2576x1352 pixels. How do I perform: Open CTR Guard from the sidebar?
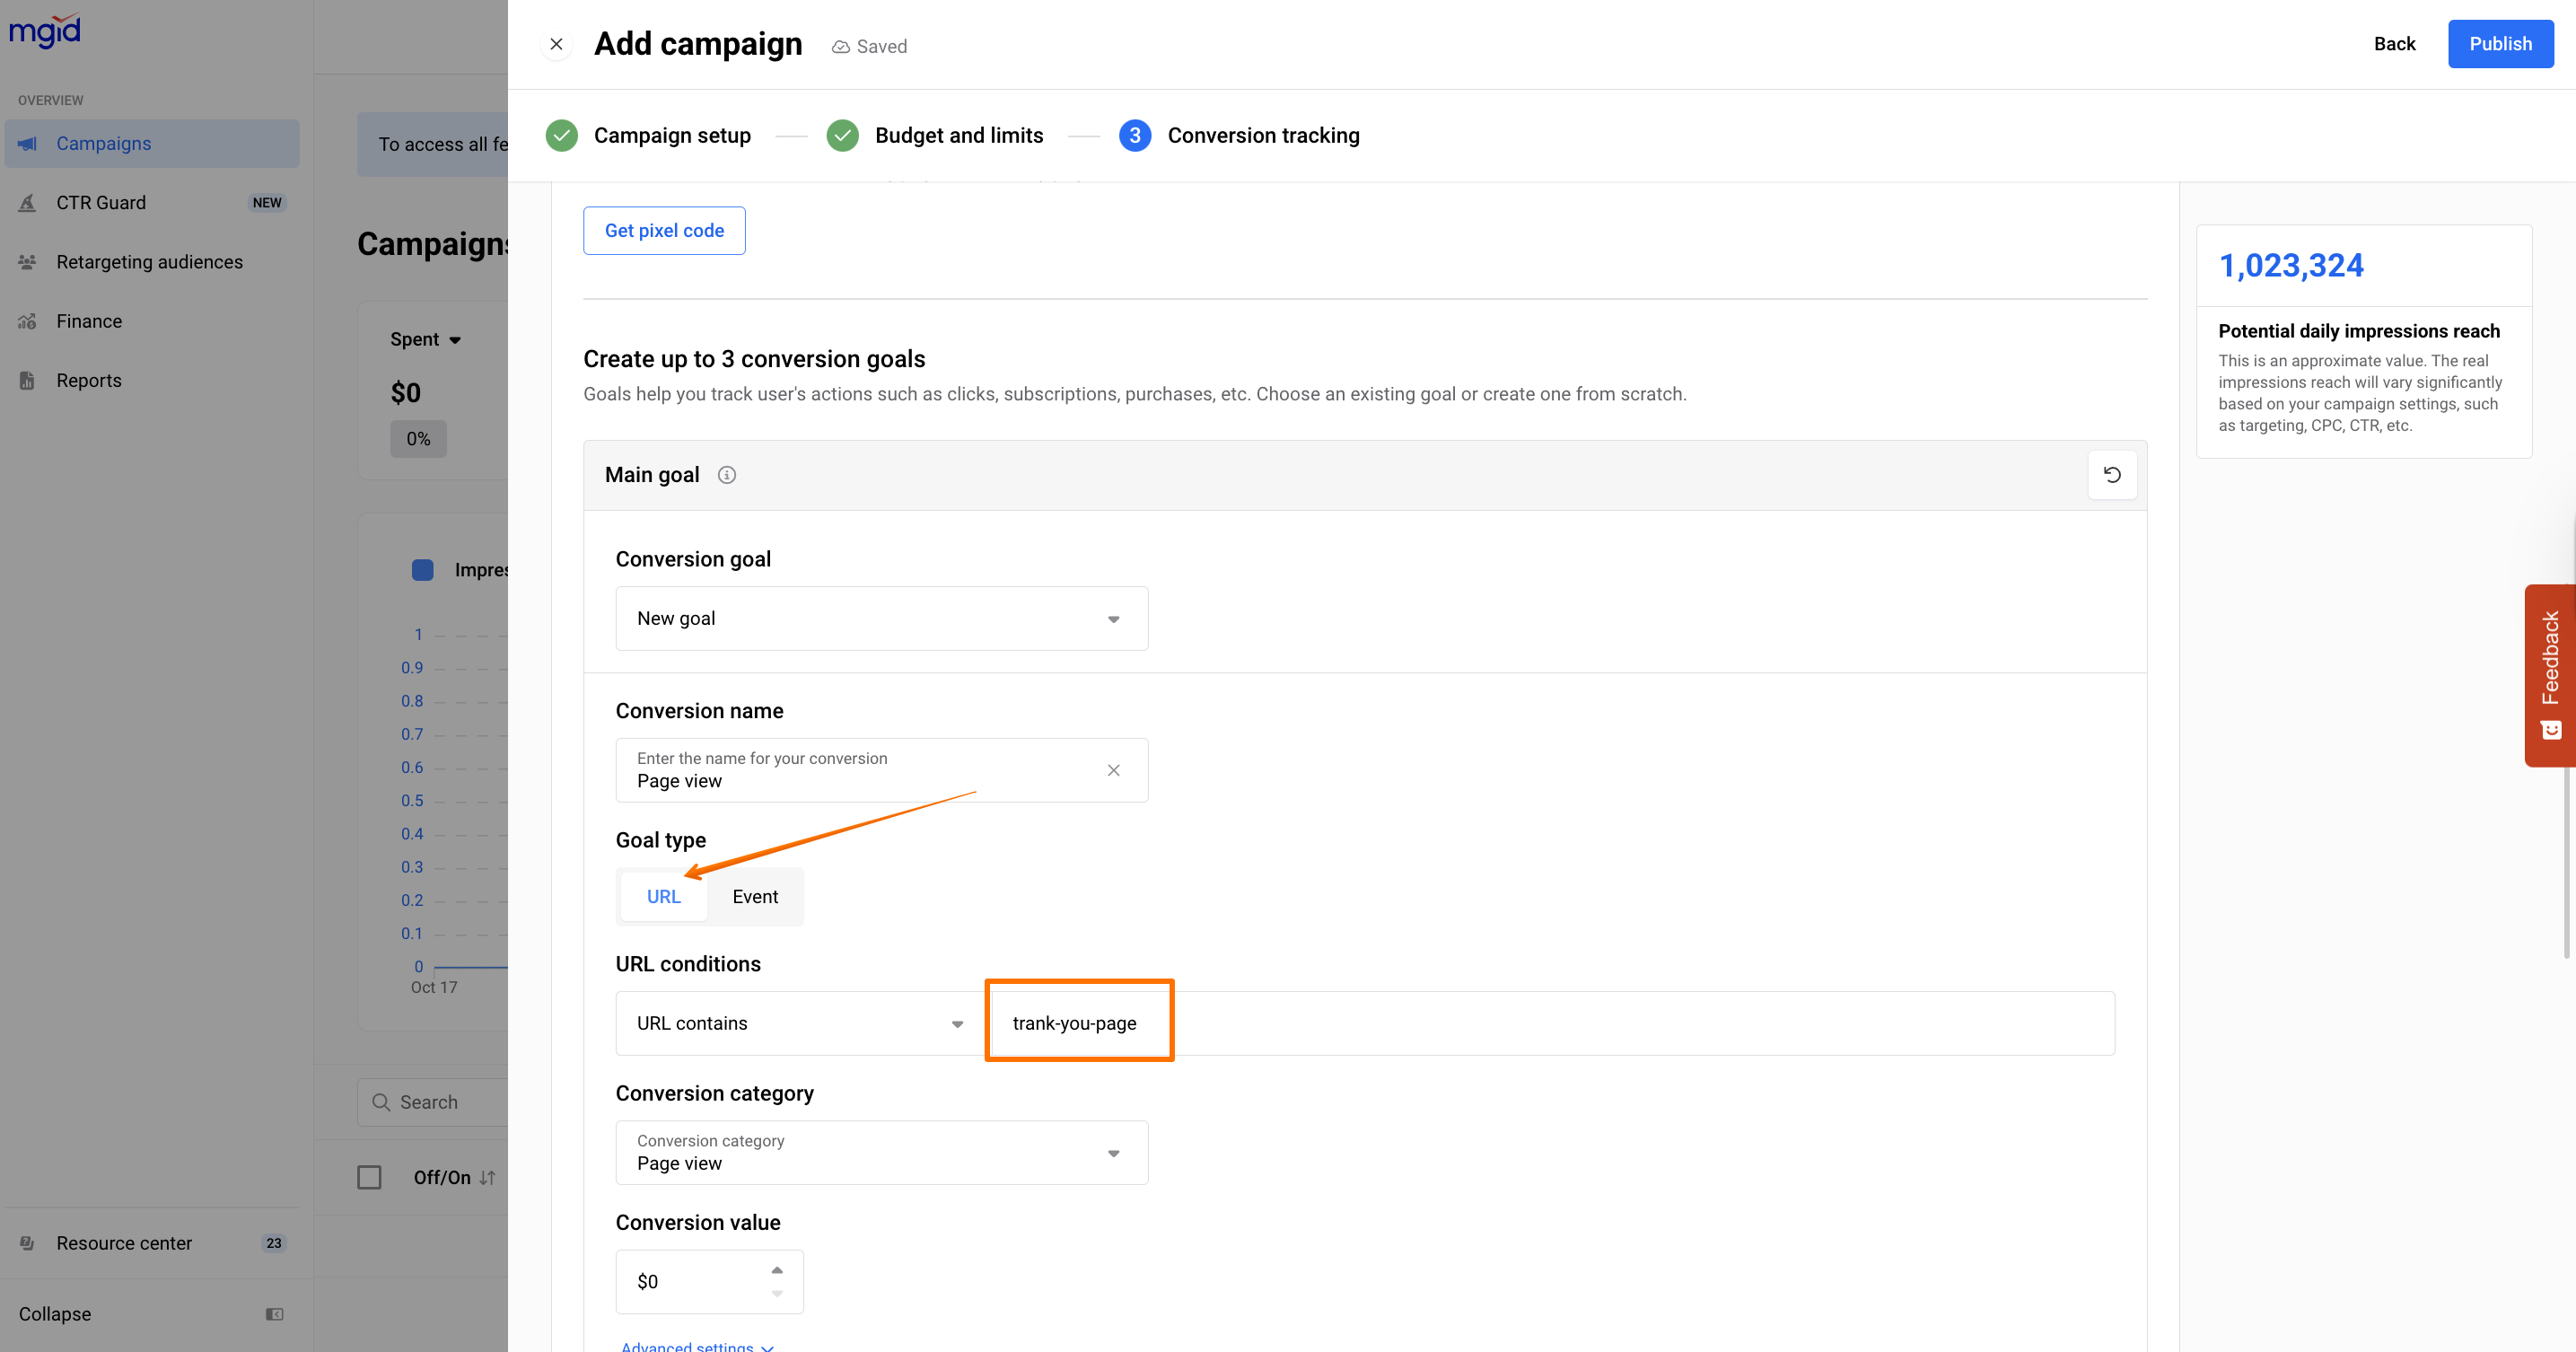point(101,203)
